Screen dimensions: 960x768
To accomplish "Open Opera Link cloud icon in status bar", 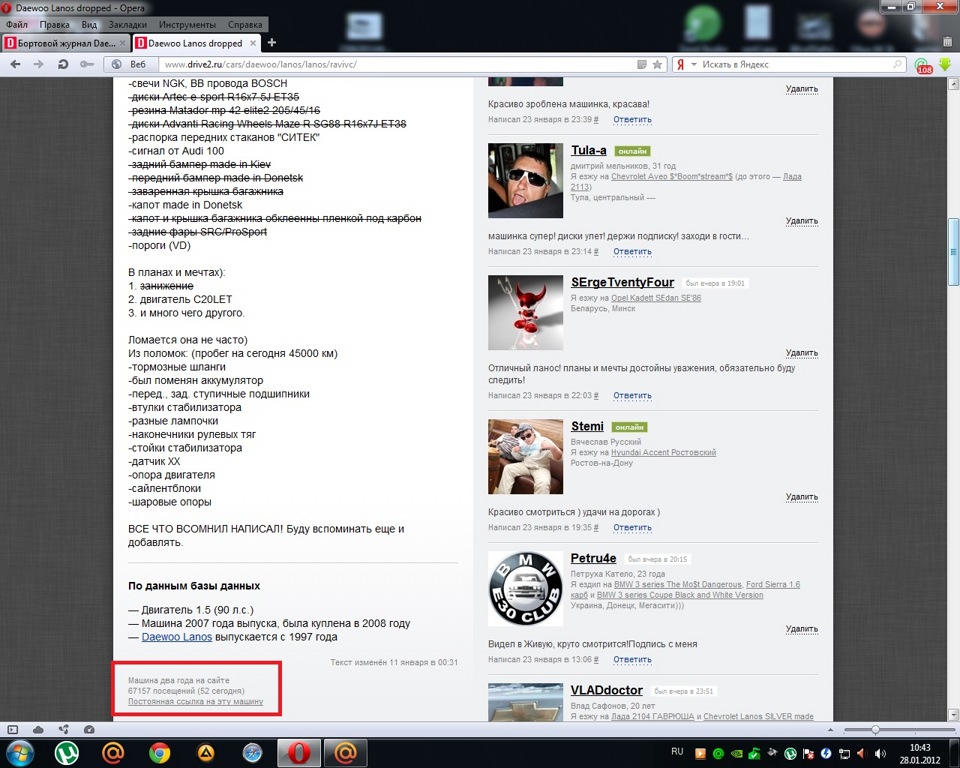I will click(x=38, y=729).
